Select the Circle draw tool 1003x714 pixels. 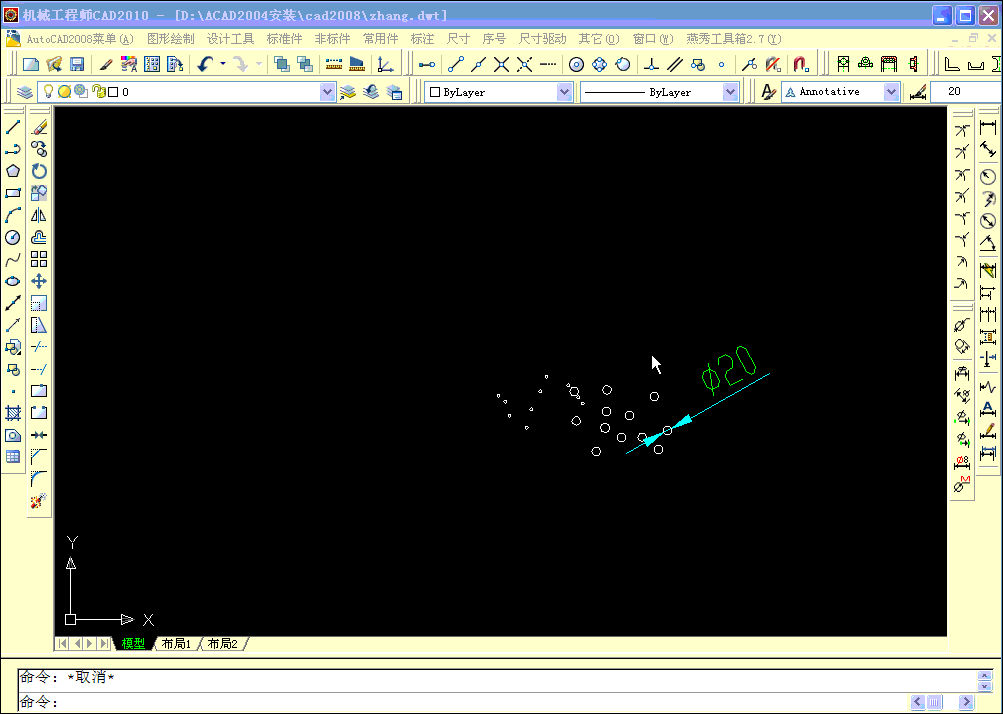13,237
